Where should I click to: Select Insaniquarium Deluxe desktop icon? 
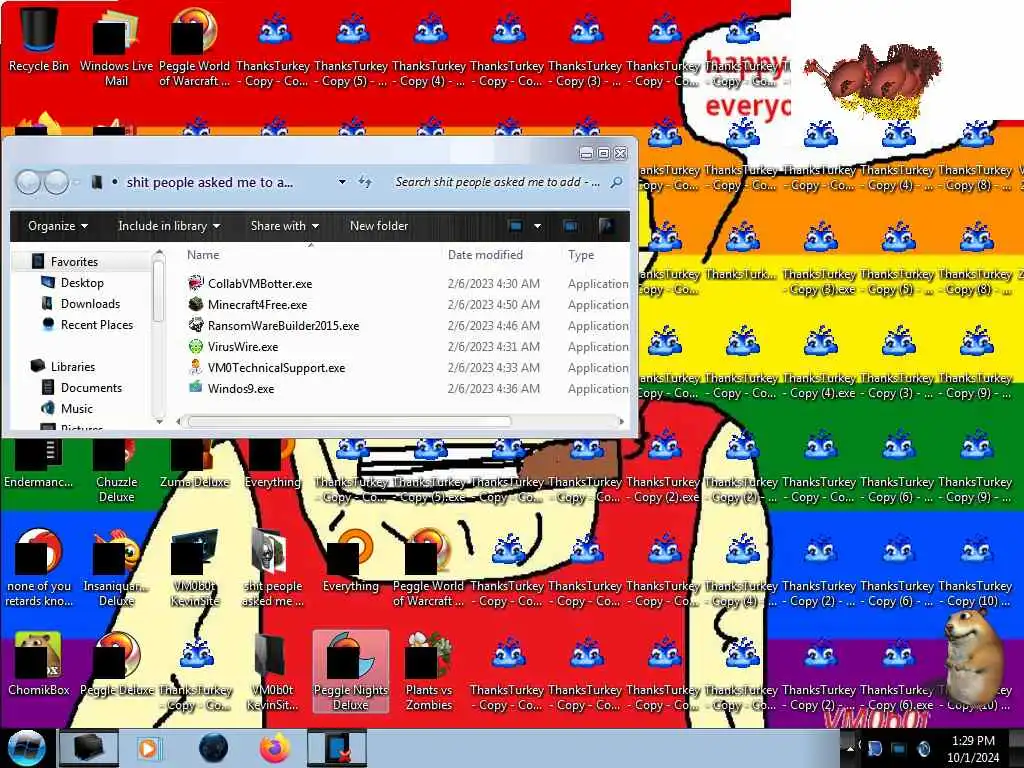tap(116, 567)
